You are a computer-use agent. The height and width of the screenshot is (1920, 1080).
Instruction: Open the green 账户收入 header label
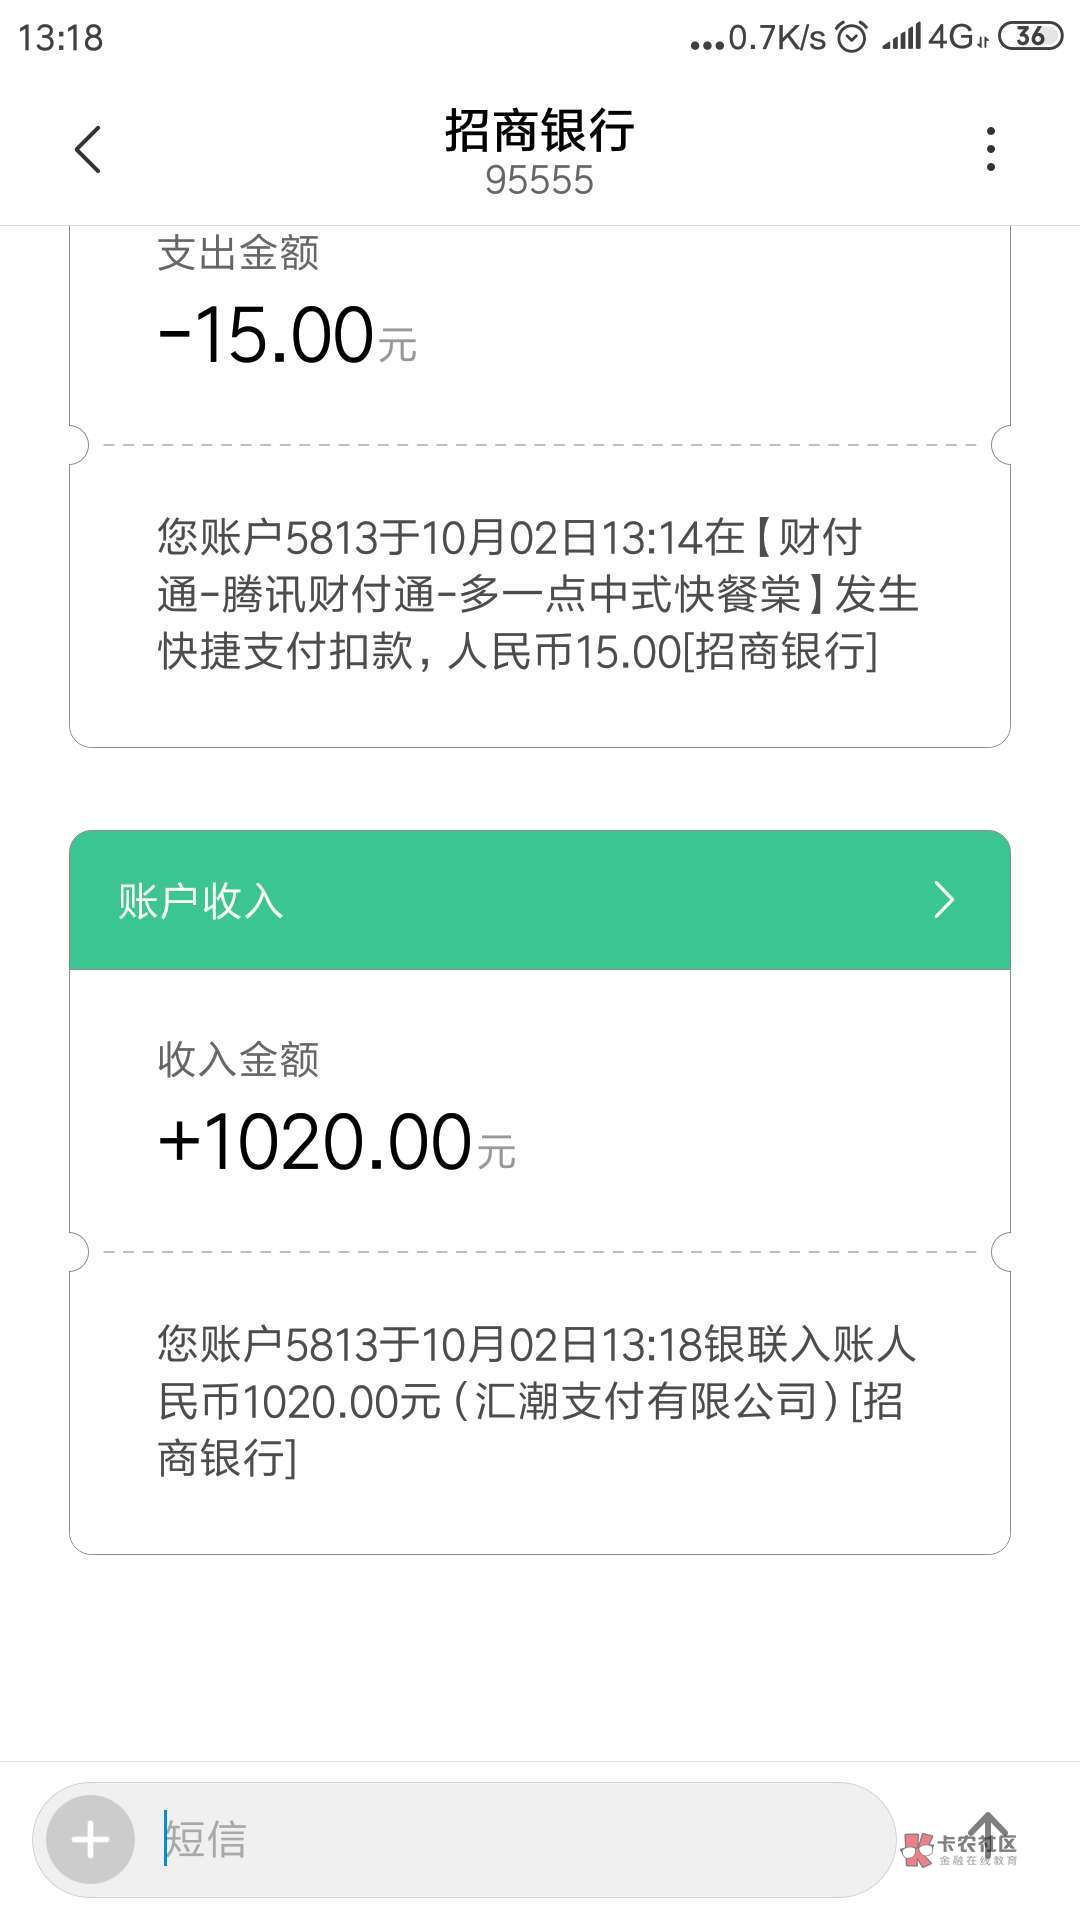(x=201, y=901)
